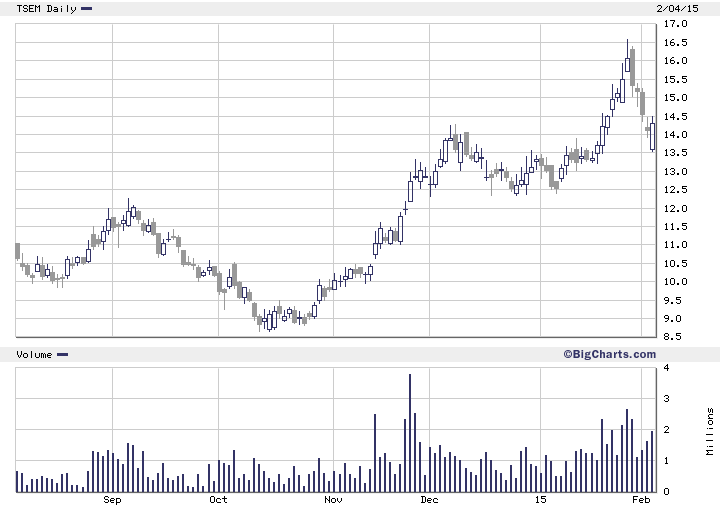The image size is (720, 510).
Task: Select the 16.5 price axis label
Action: click(675, 42)
